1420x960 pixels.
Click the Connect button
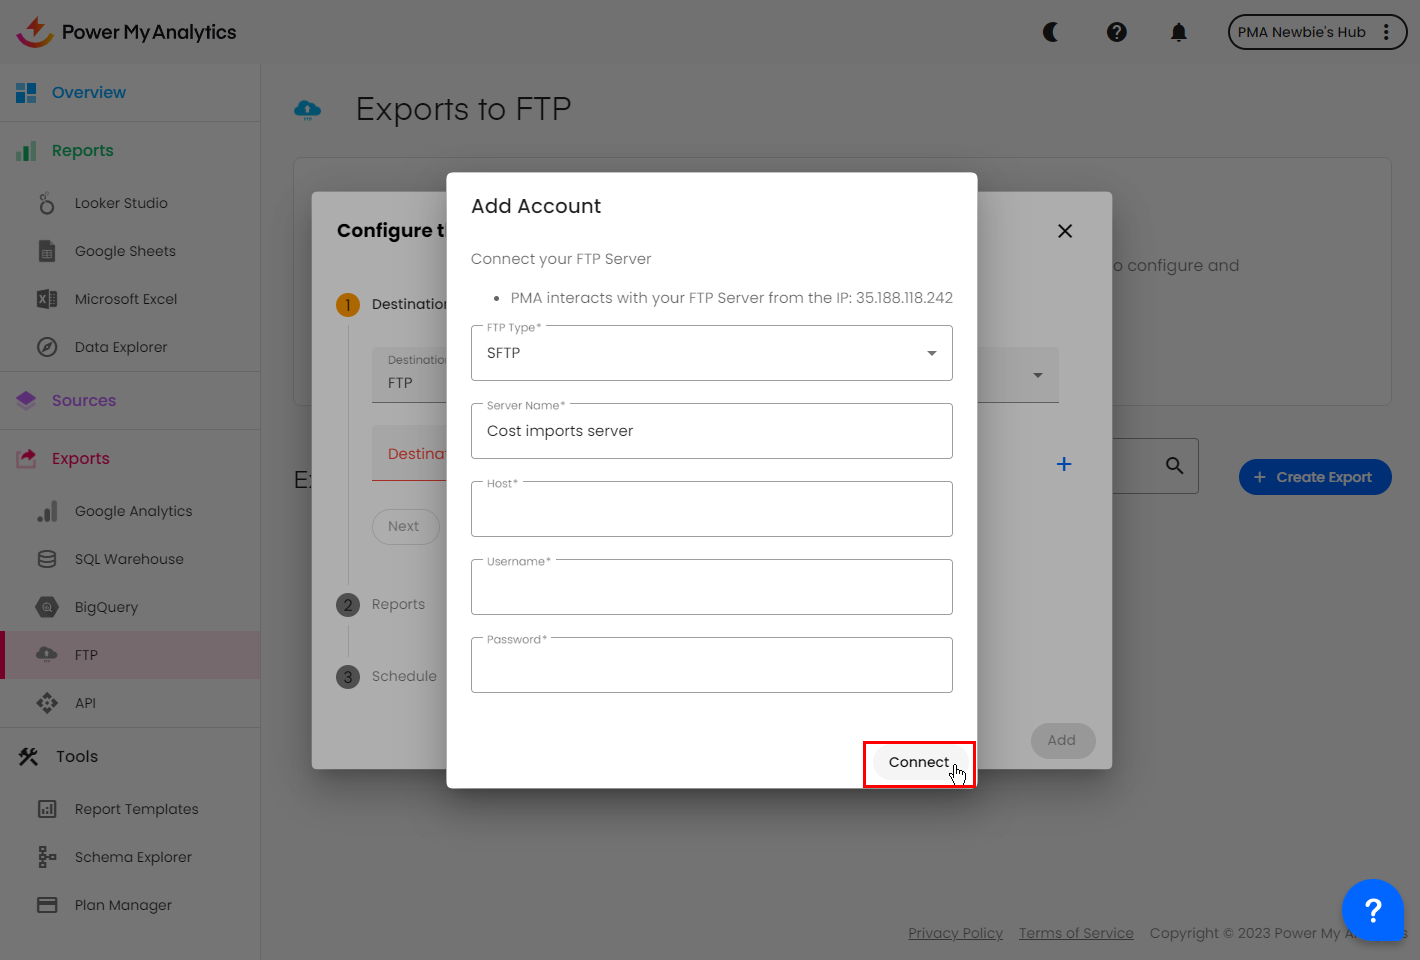pyautogui.click(x=918, y=763)
